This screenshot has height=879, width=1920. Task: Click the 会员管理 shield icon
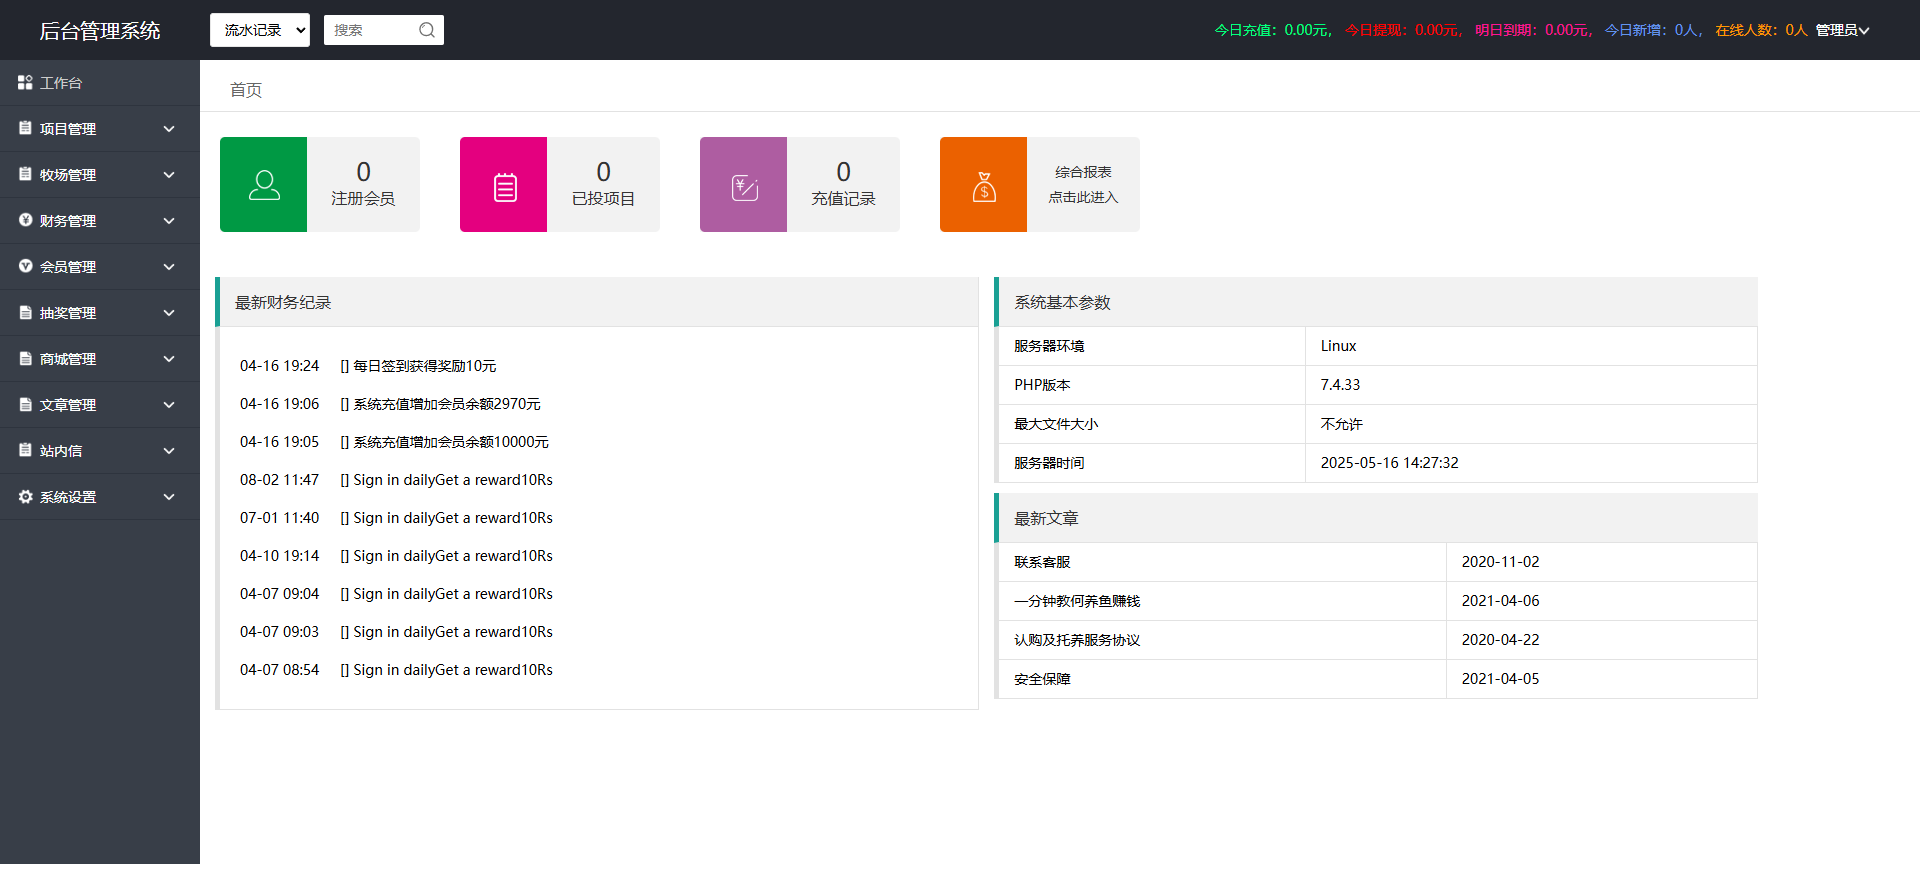pos(25,266)
